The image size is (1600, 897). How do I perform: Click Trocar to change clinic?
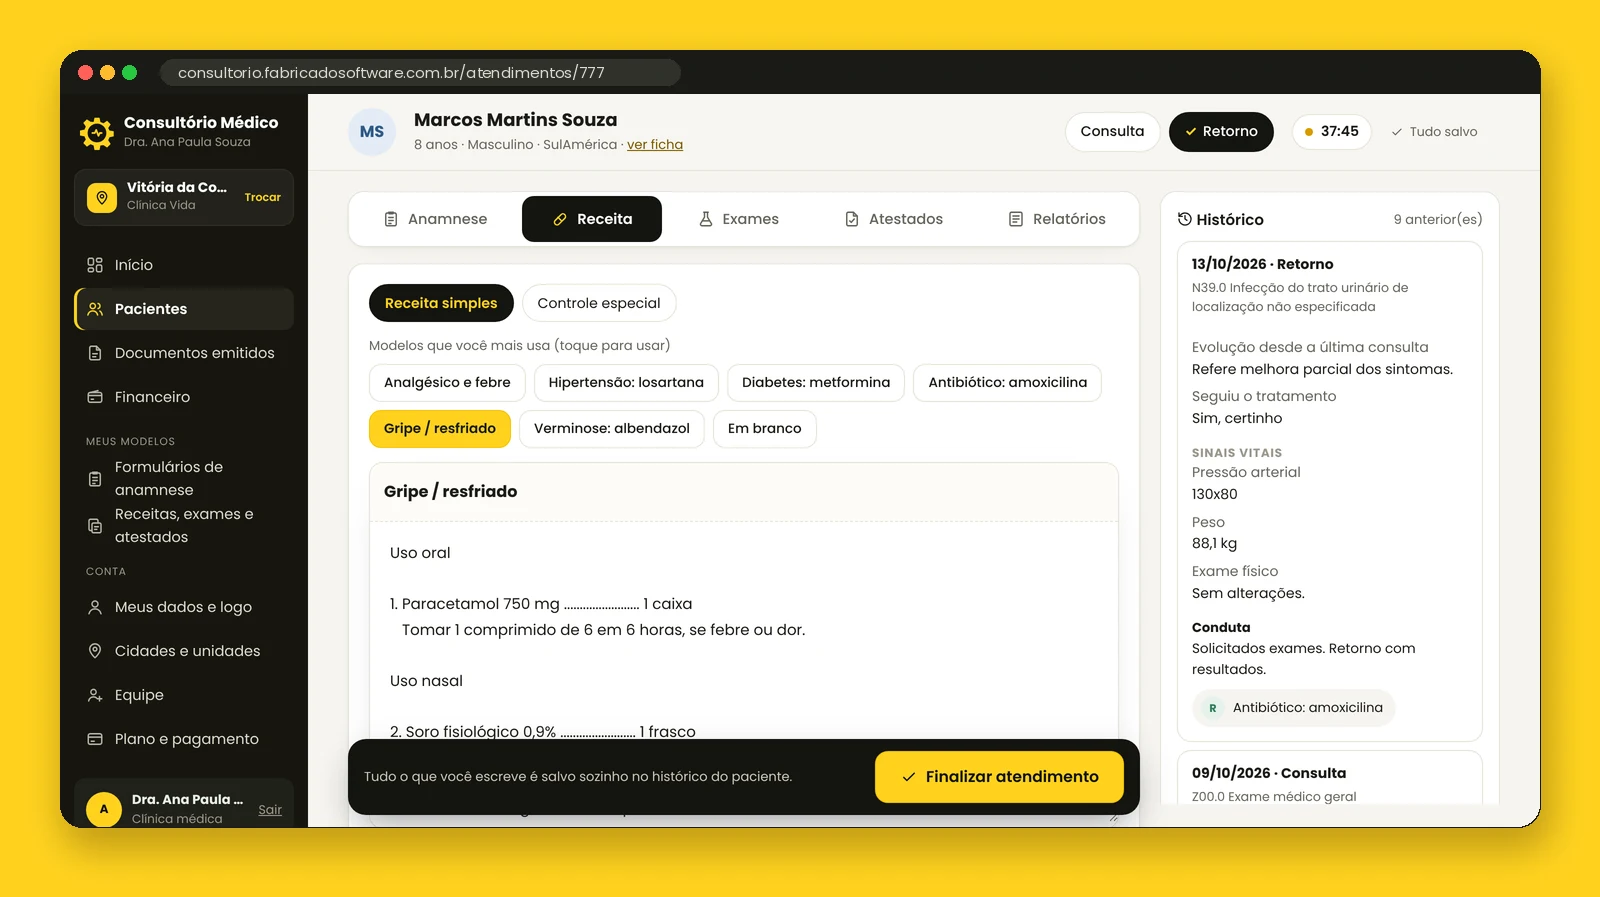[x=263, y=197]
